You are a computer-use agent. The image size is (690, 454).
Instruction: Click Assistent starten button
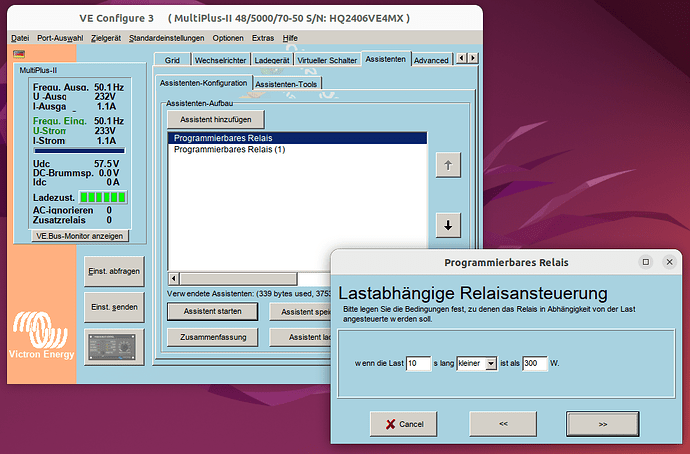tap(213, 311)
